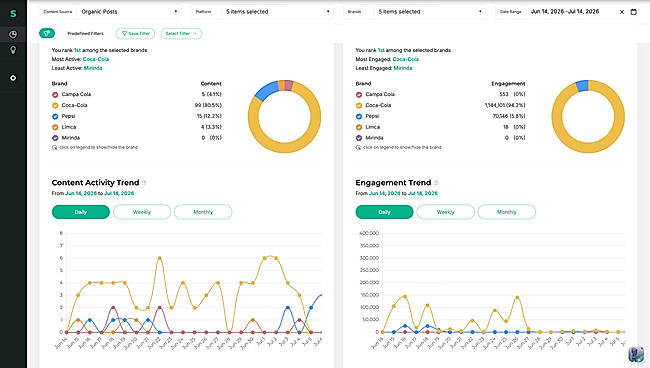Expand the Platform 5 items selected dropdown

point(263,12)
